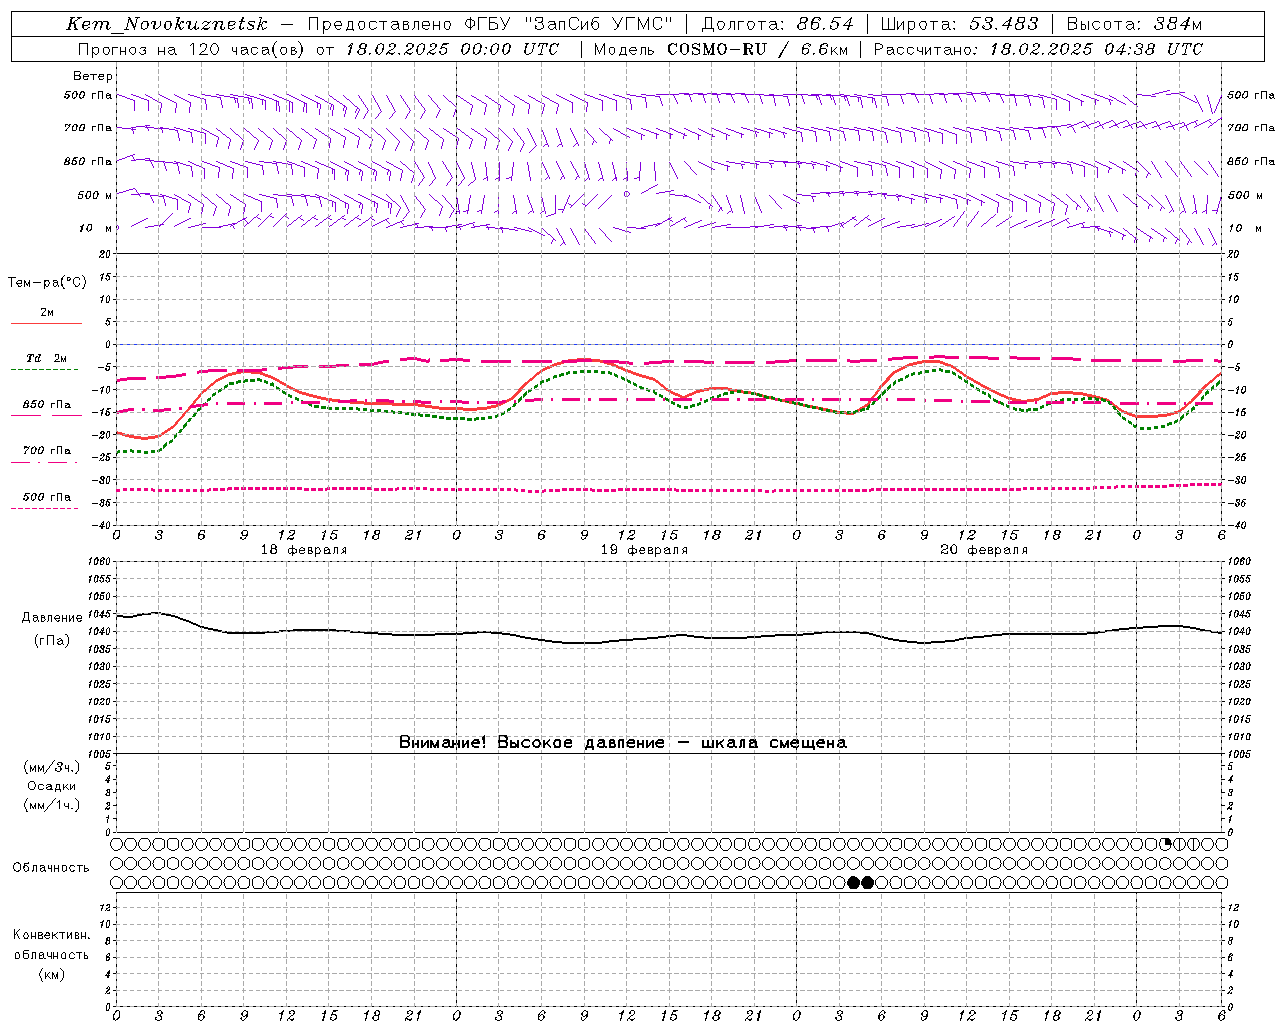Click the Модель COSMO-RU / 6.6км text

click(720, 49)
